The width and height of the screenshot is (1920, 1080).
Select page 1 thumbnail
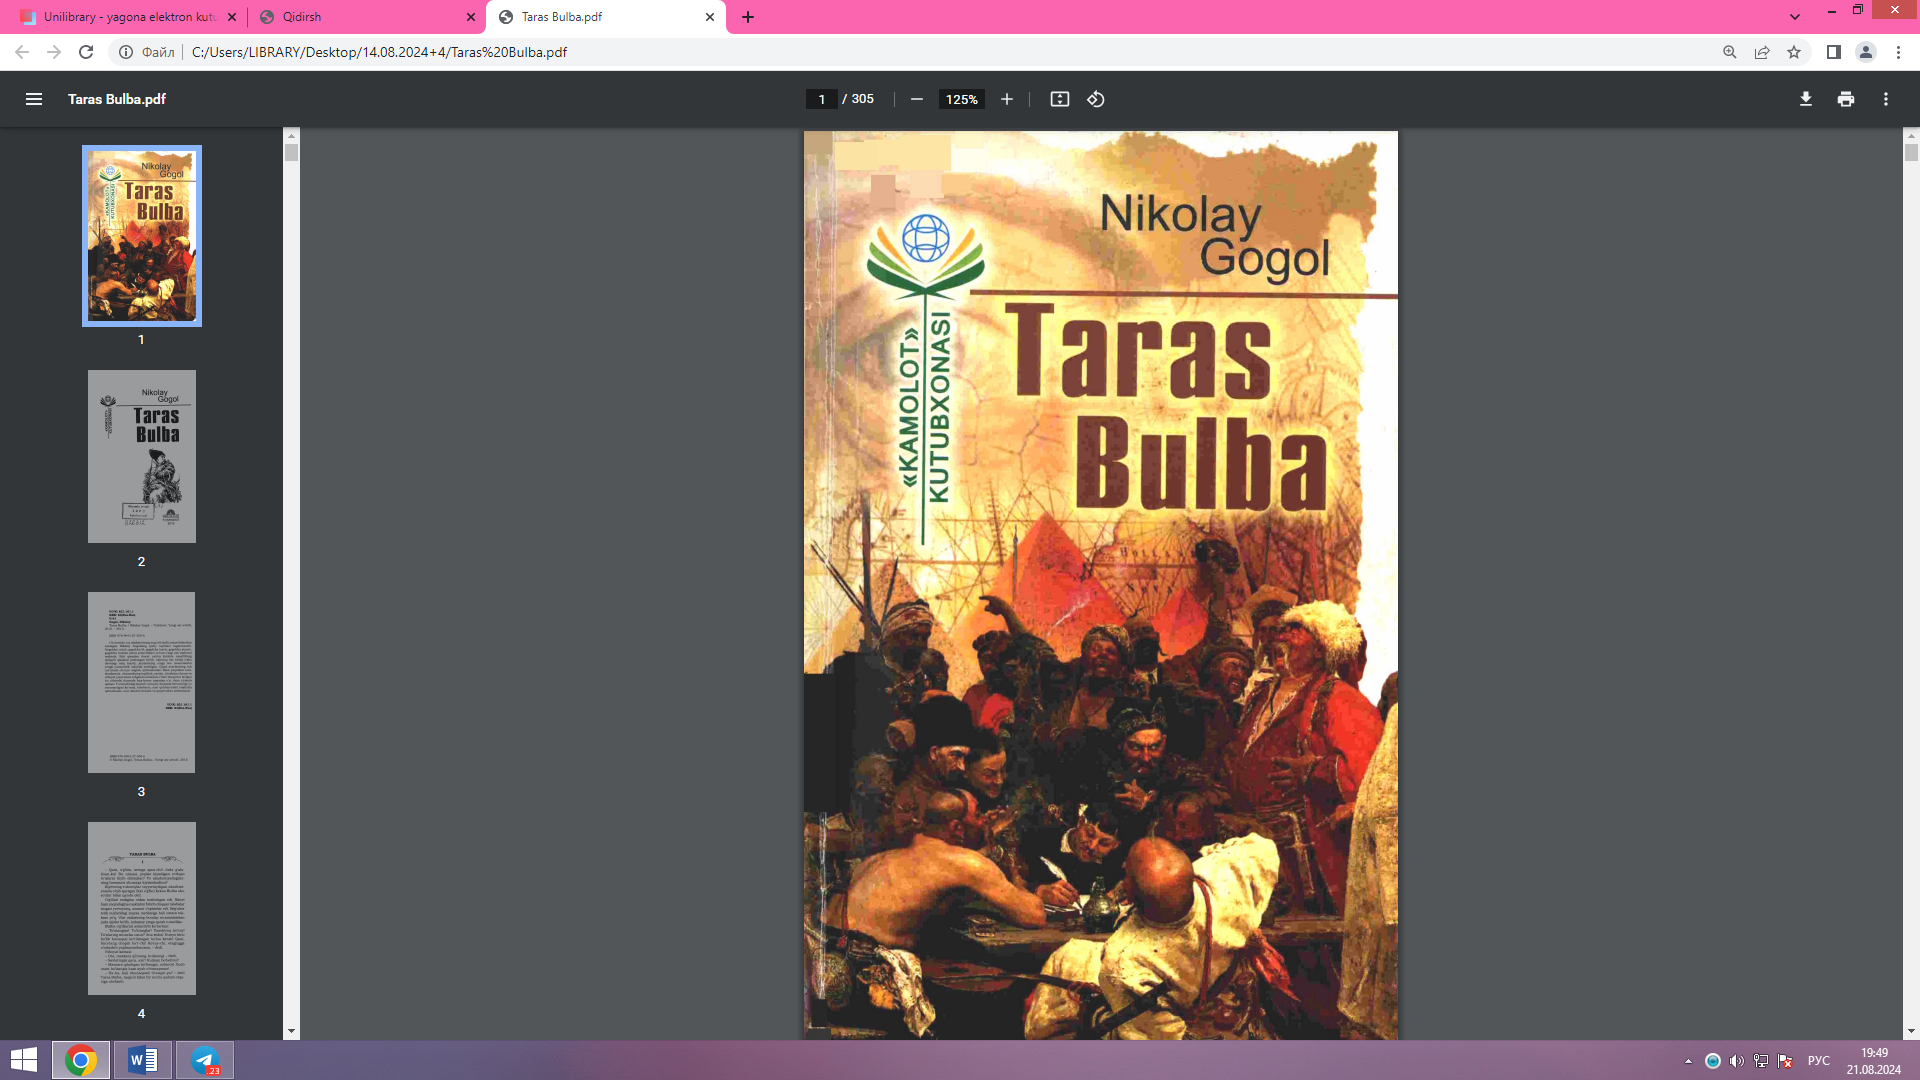(x=142, y=236)
